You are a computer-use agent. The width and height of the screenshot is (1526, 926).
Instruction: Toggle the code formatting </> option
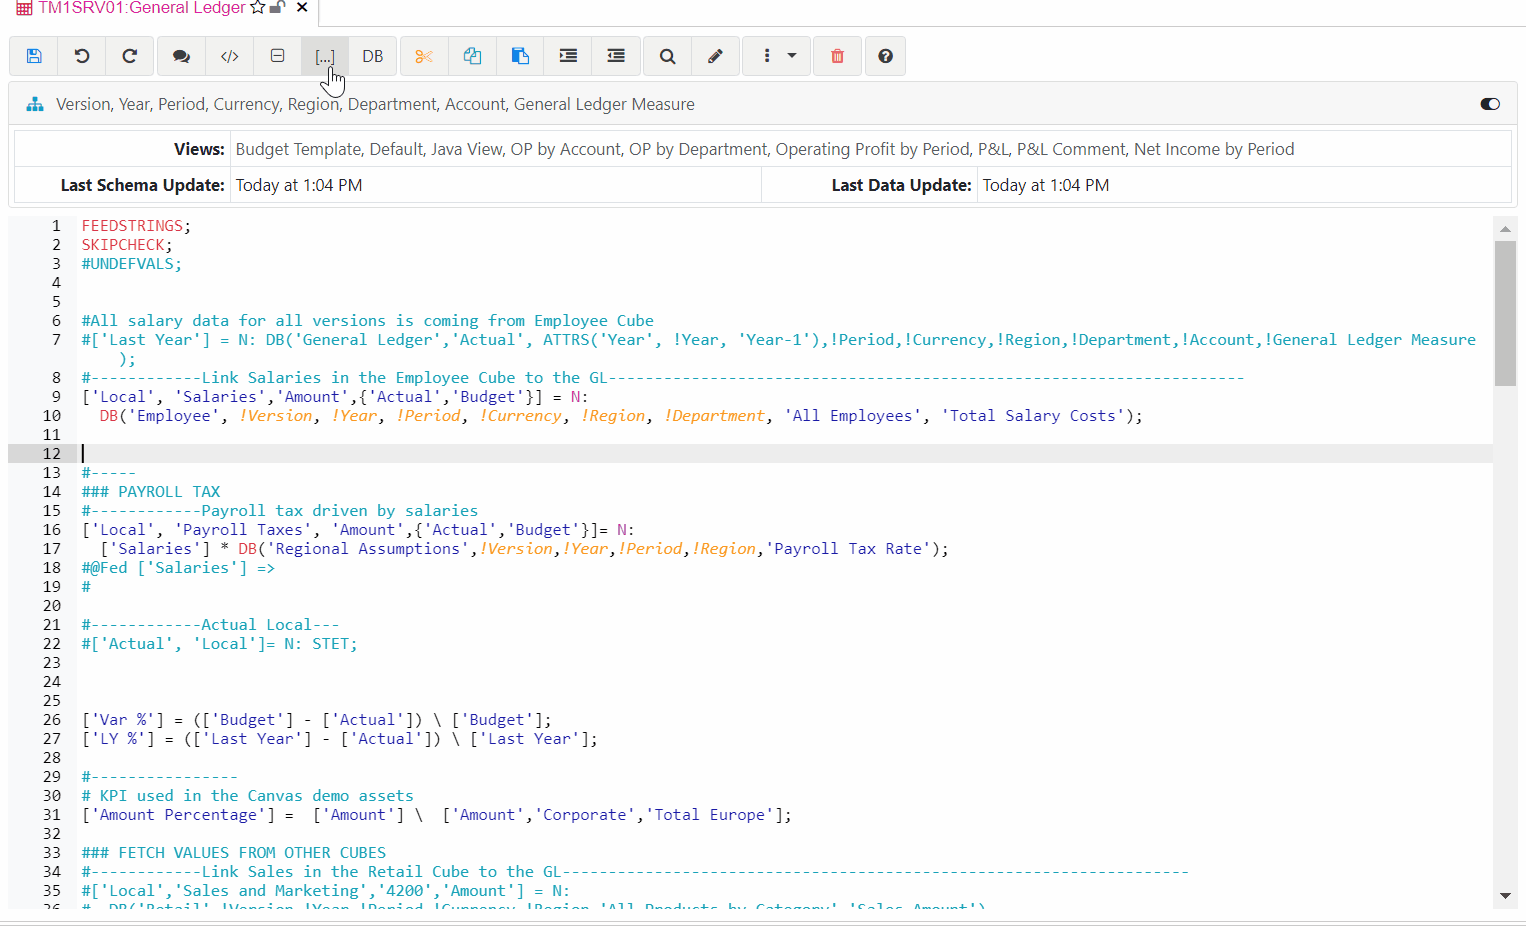click(229, 56)
